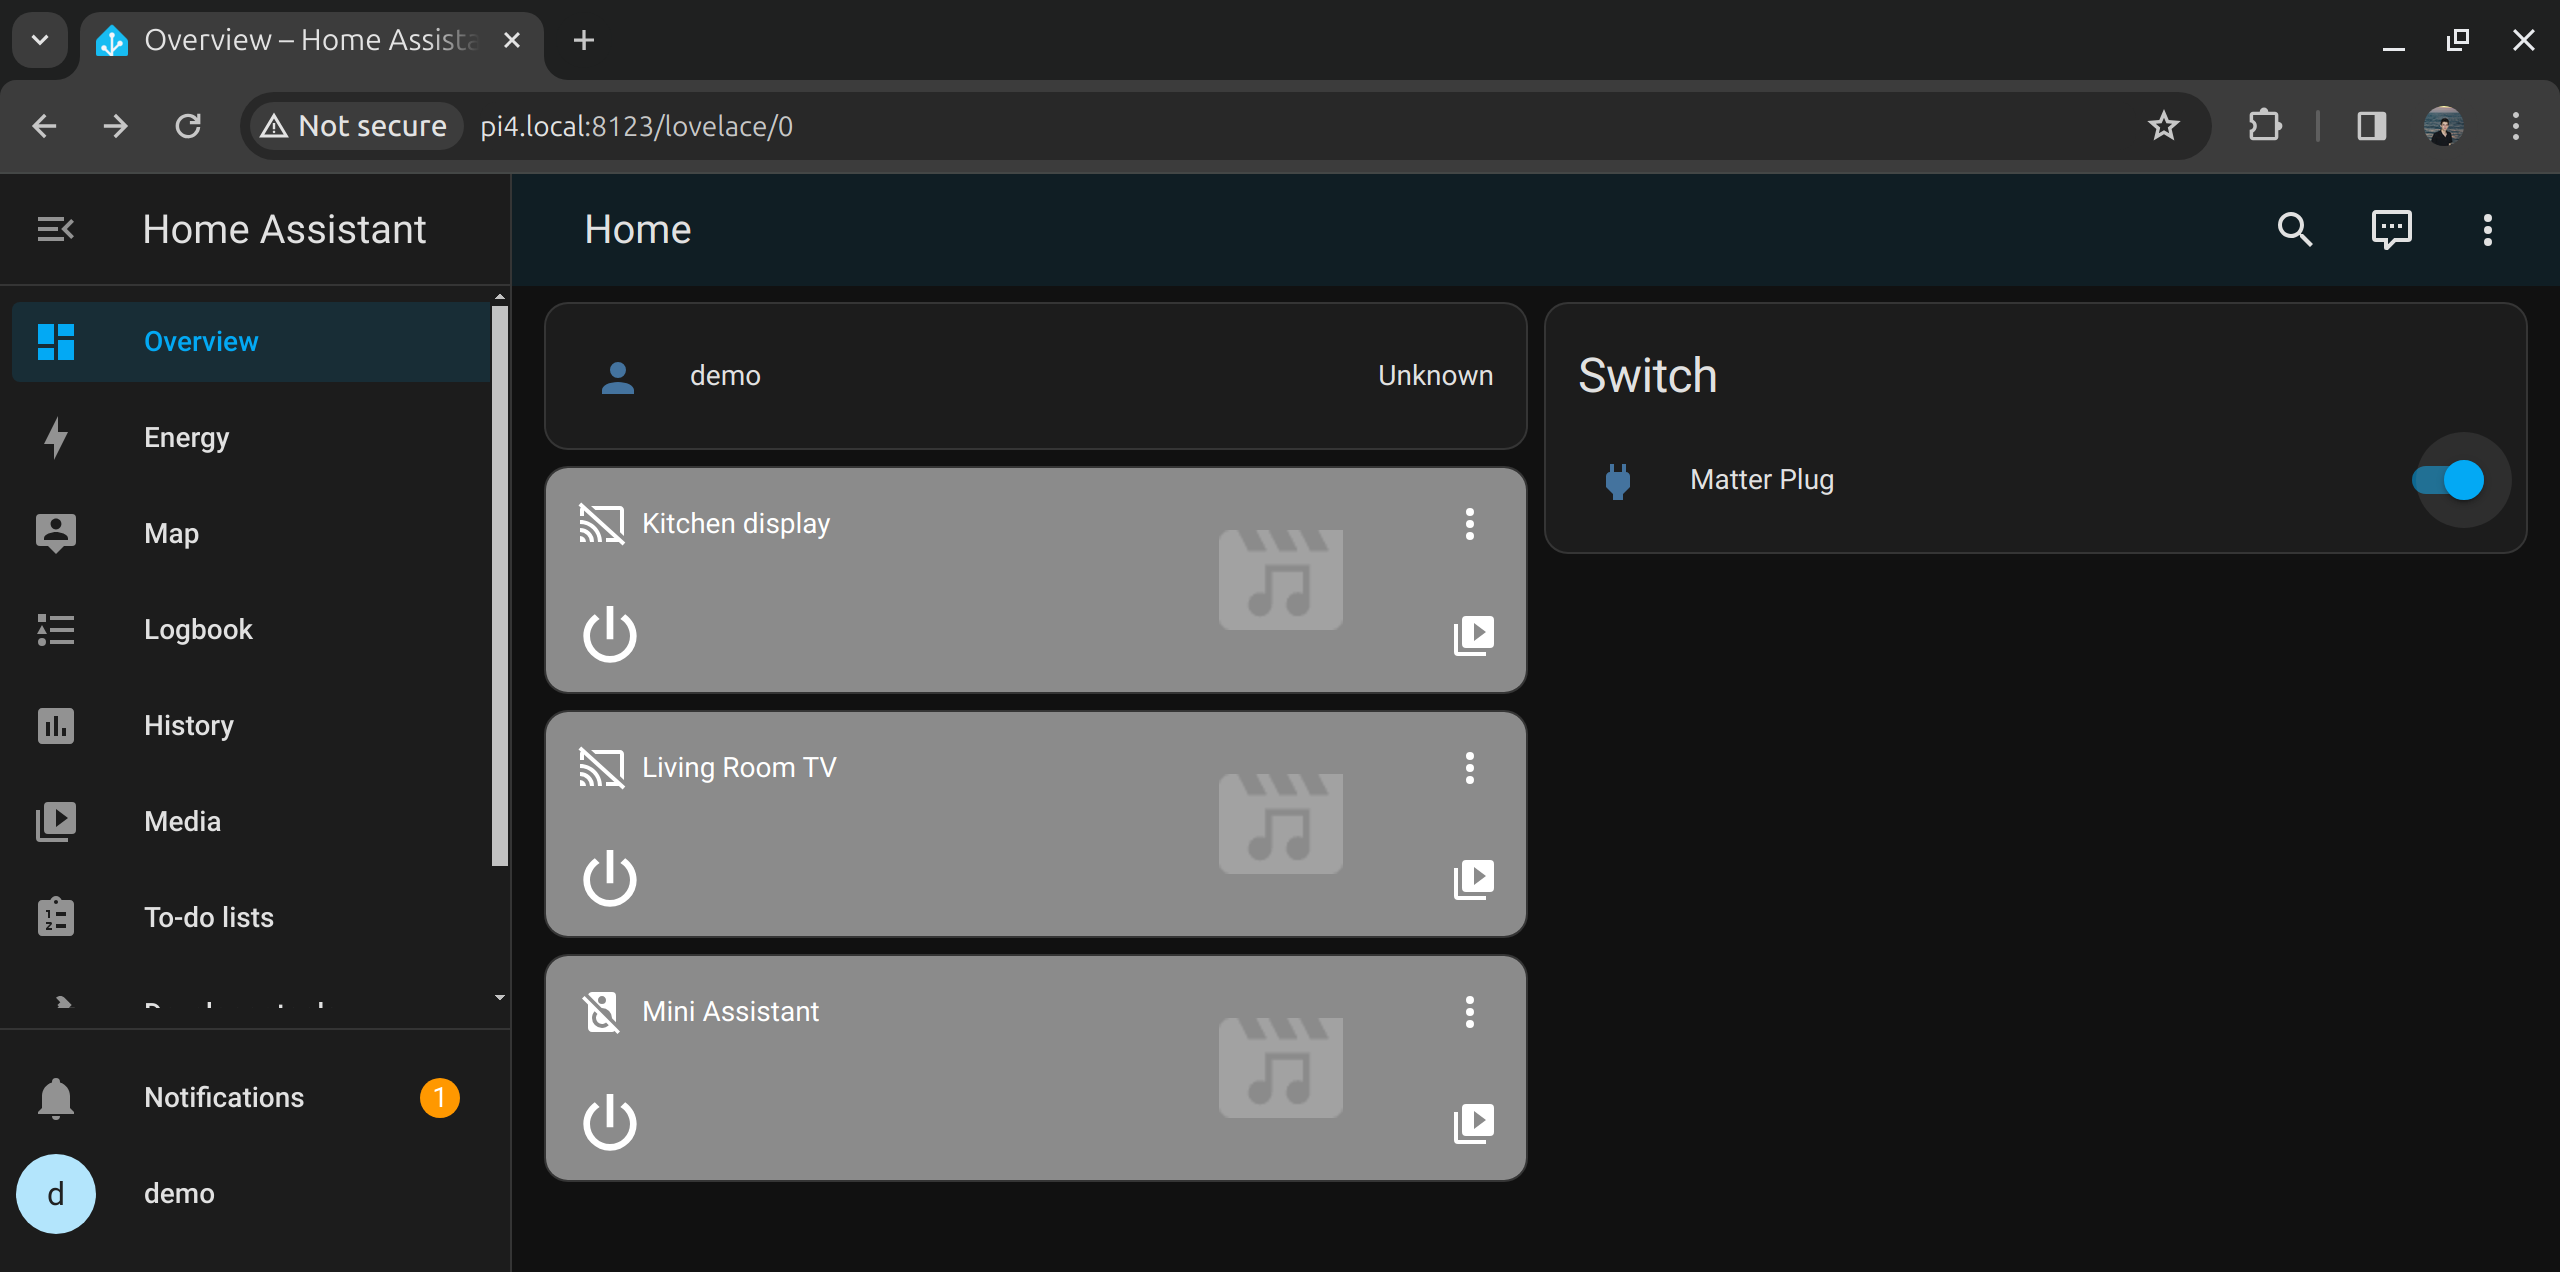
Task: Browse media on Mini Assistant card
Action: click(x=1473, y=1123)
